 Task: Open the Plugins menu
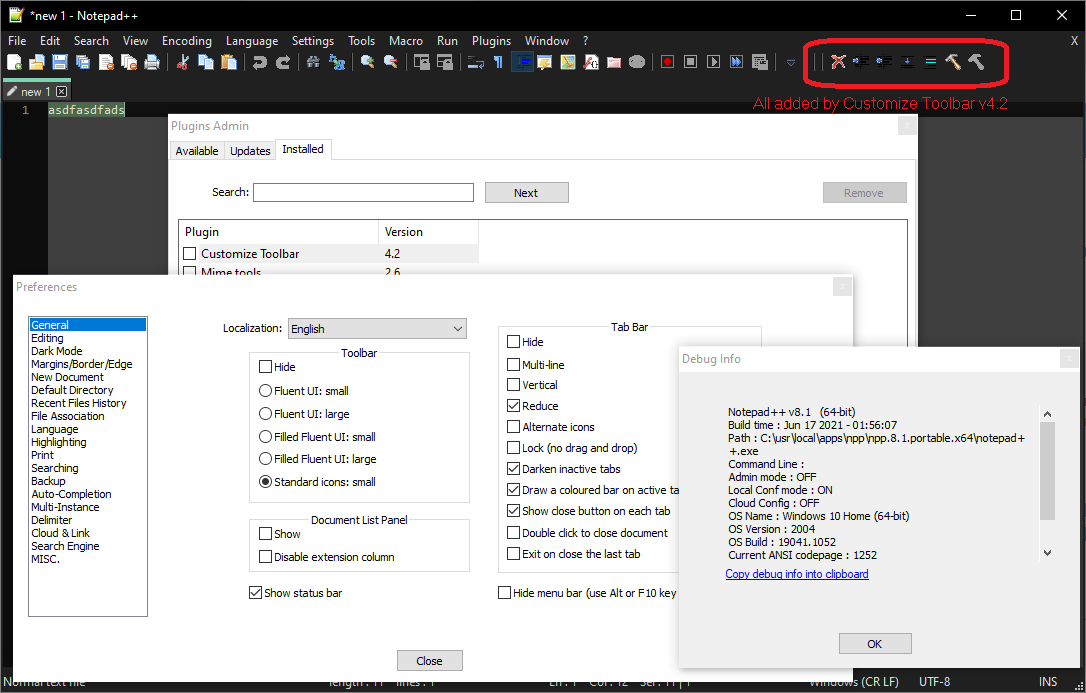[x=491, y=41]
